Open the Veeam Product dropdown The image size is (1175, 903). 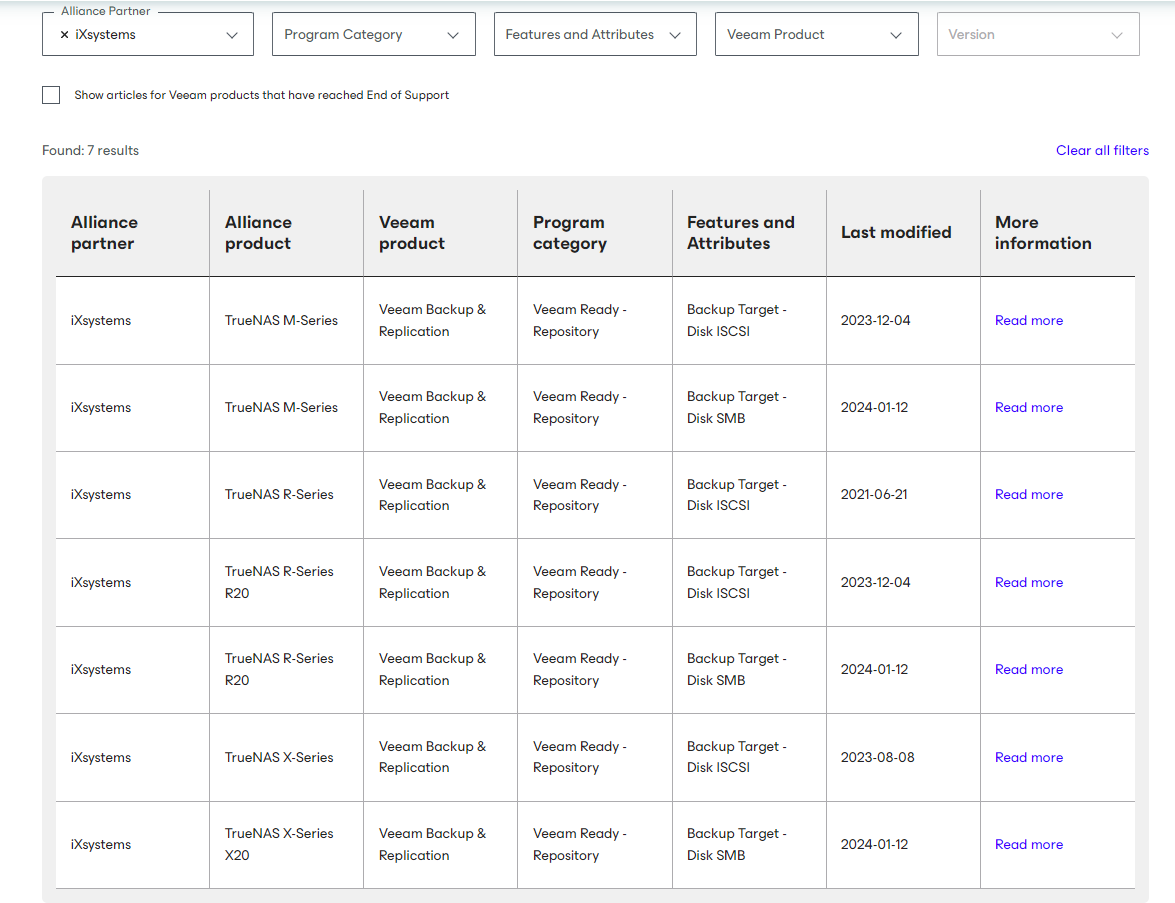click(x=815, y=34)
